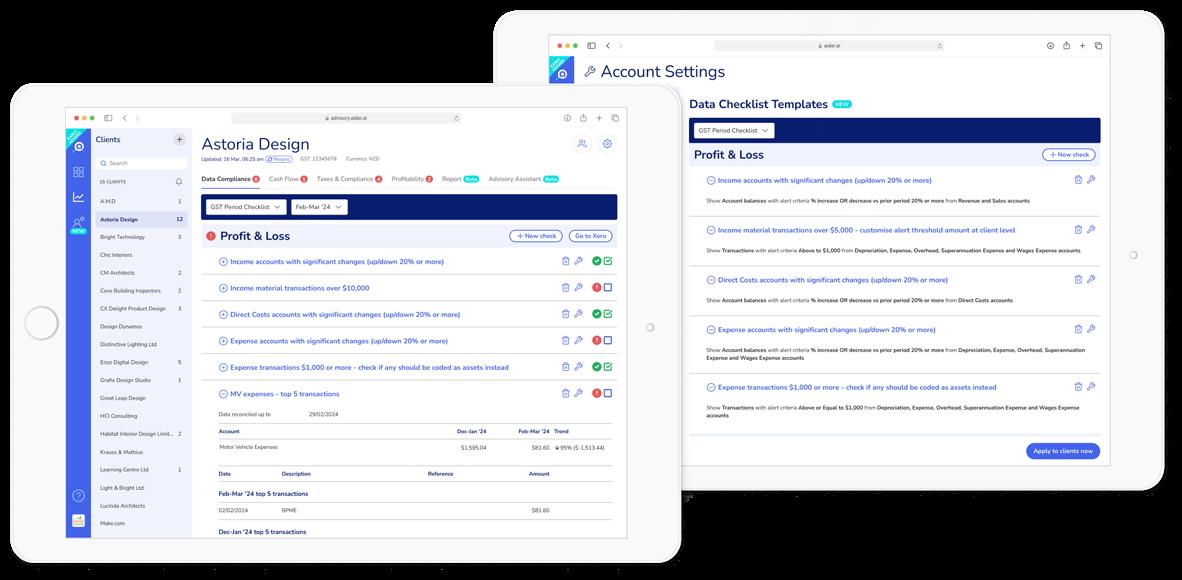The width and height of the screenshot is (1182, 580).
Task: Delete the MV expenses top 5 transactions check
Action: [x=565, y=393]
